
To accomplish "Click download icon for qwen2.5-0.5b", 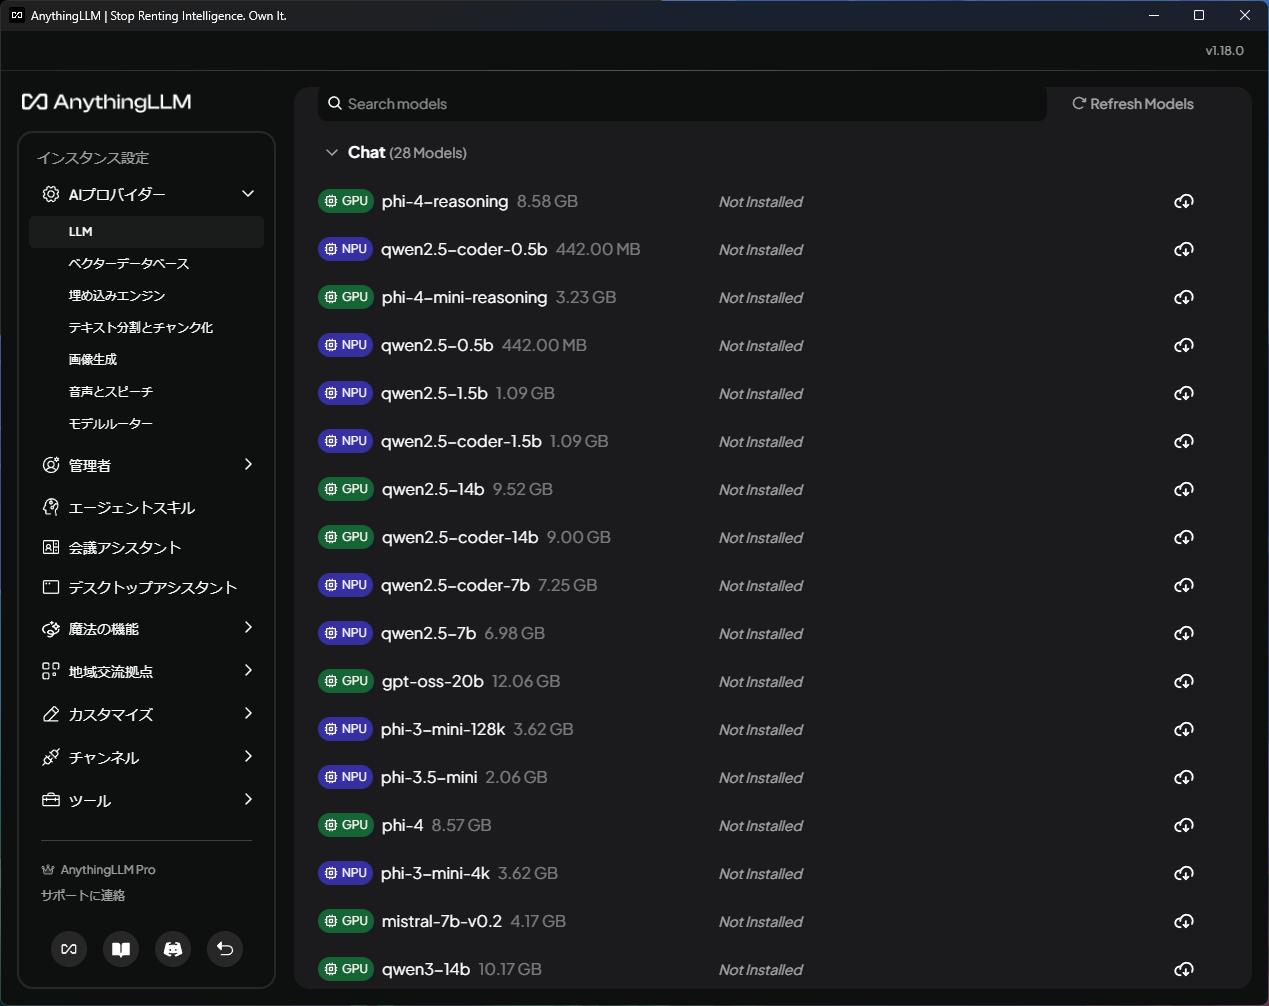I will pyautogui.click(x=1184, y=346).
